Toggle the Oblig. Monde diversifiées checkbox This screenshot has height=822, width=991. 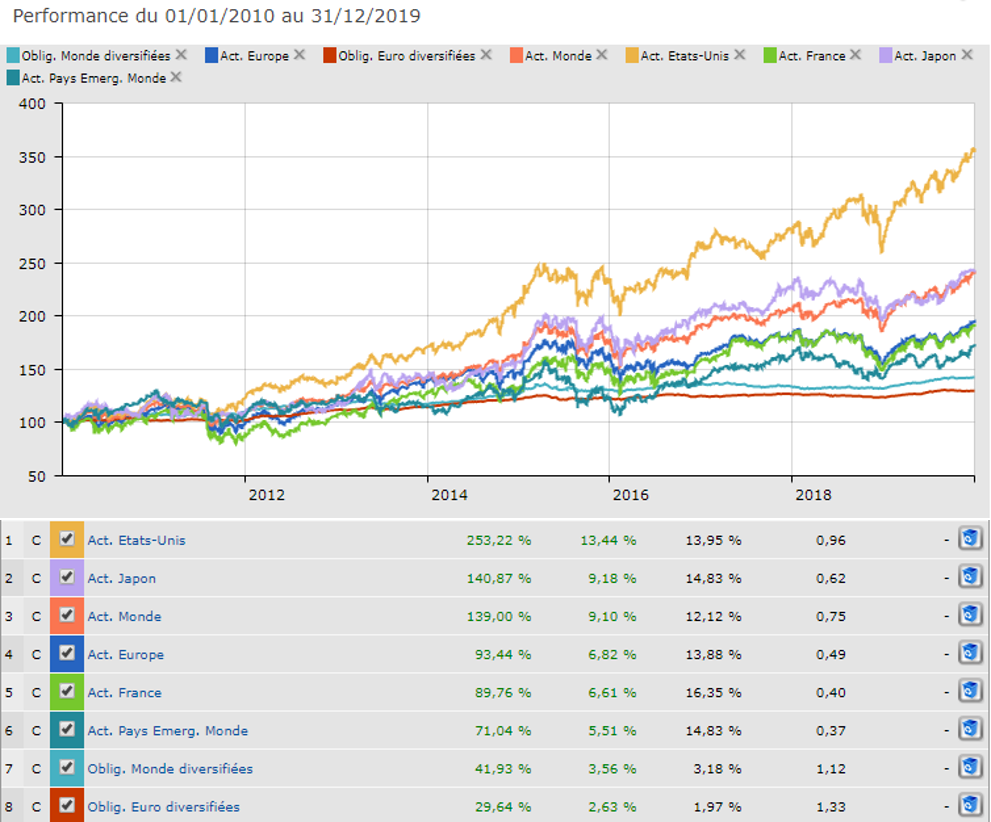(67, 767)
